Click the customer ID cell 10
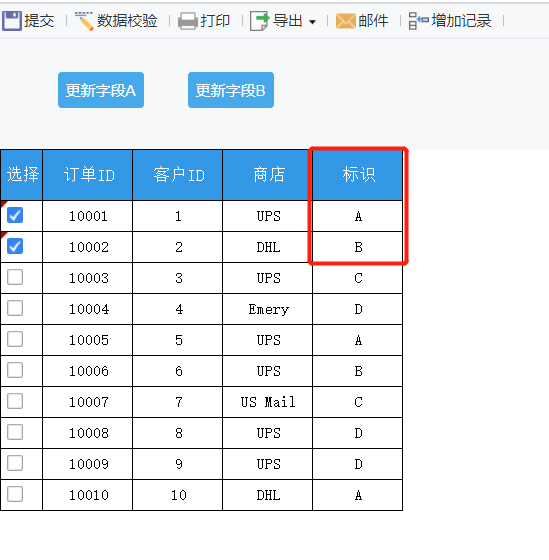Screen dimensions: 549x560 (x=178, y=495)
